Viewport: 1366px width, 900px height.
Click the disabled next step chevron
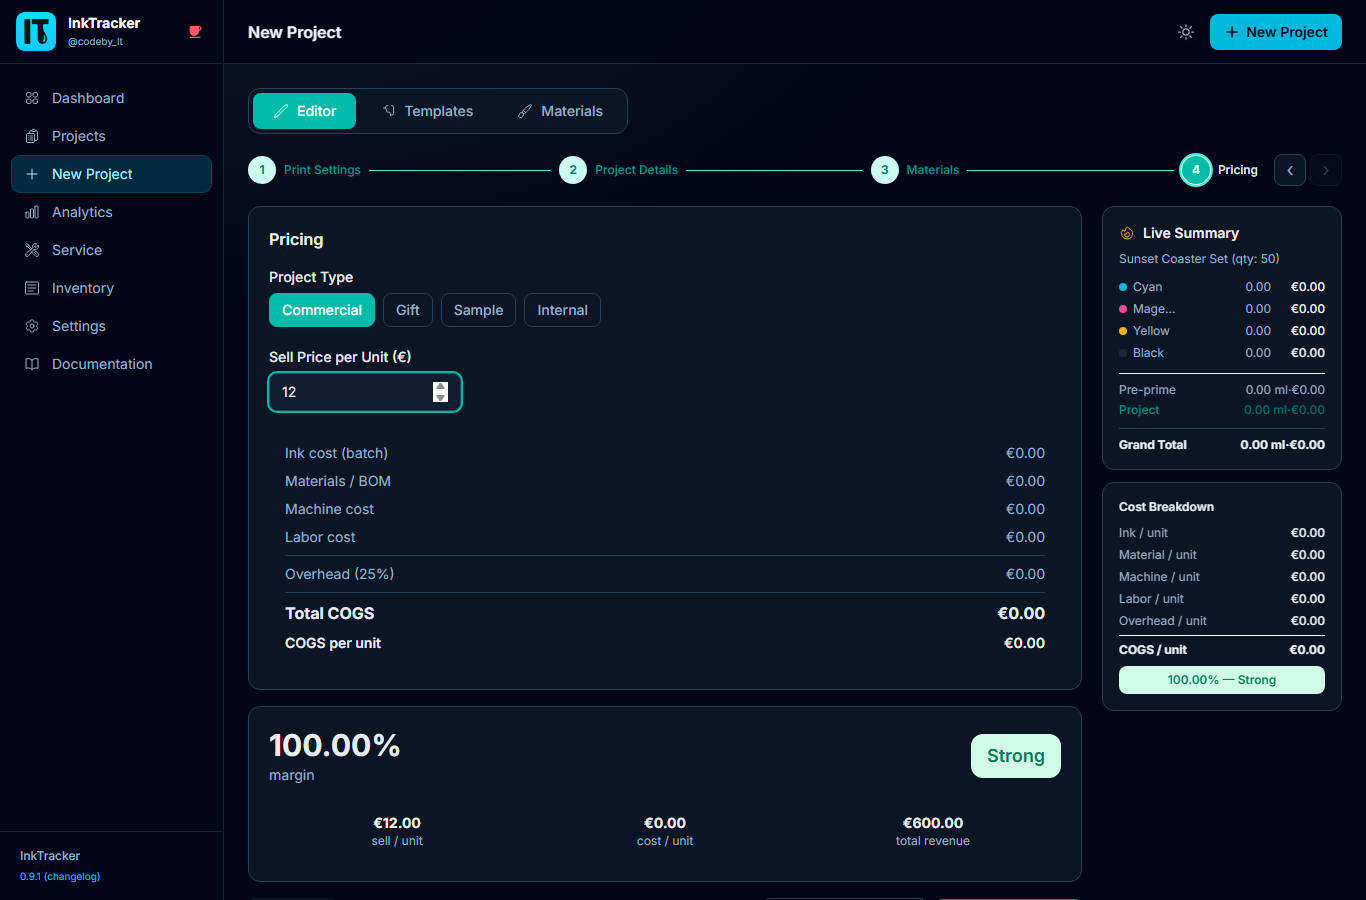[1326, 170]
